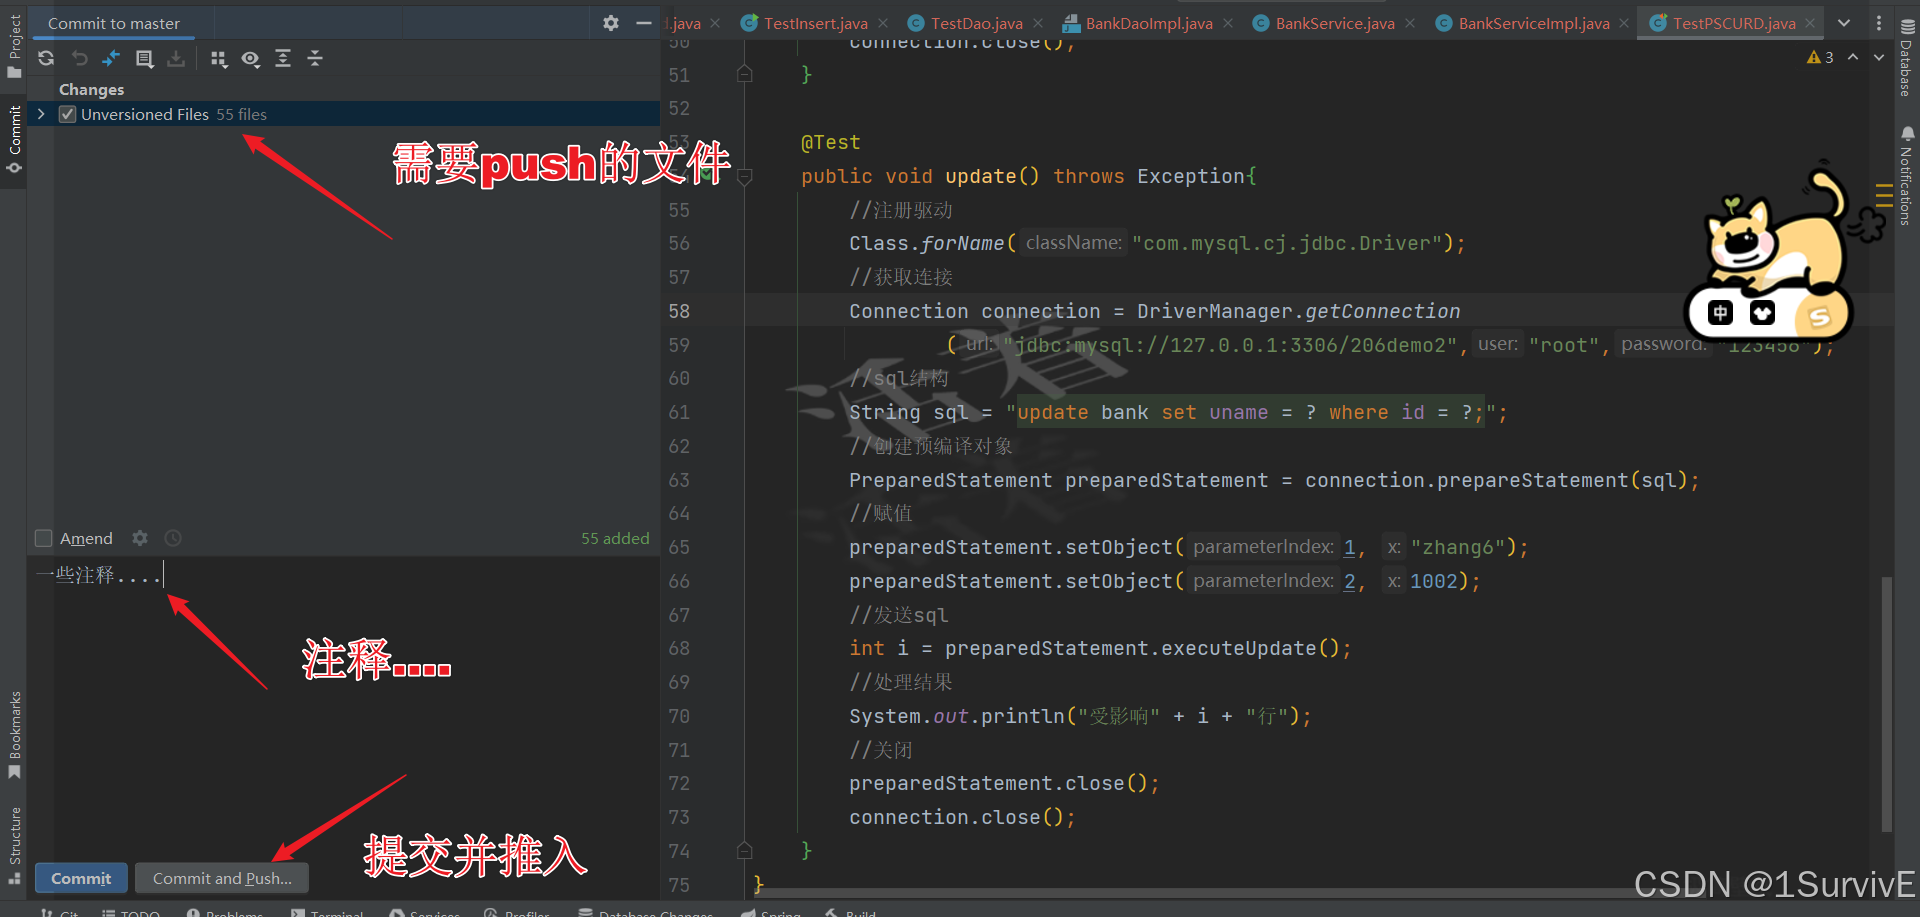Open the Problems tool window
This screenshot has height=917, width=1920.
(224, 912)
